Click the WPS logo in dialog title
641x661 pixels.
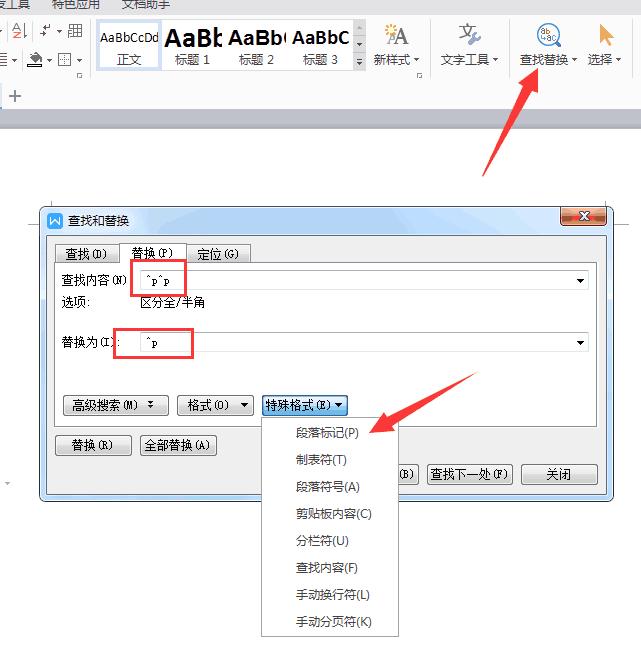(55, 221)
